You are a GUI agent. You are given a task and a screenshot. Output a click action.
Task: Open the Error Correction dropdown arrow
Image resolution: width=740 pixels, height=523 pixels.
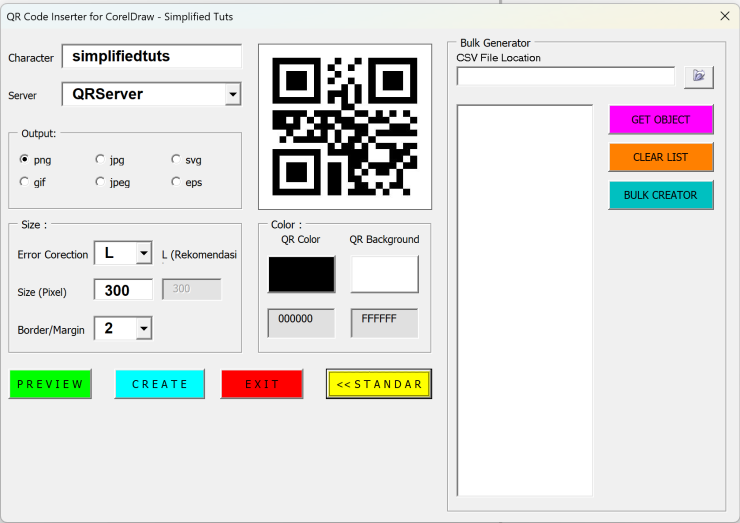[144, 253]
